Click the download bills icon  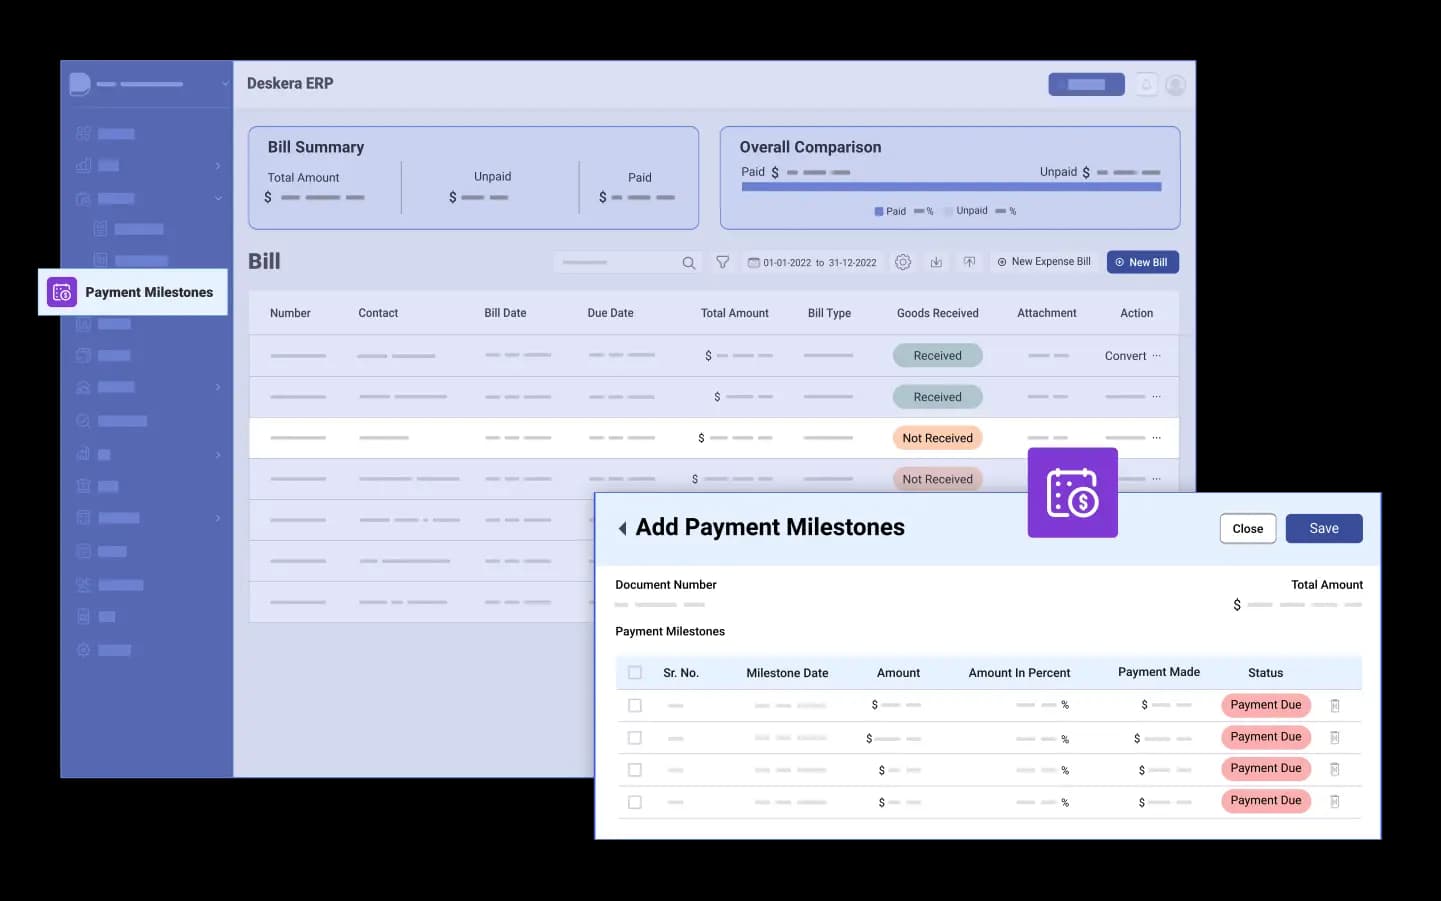pos(936,262)
